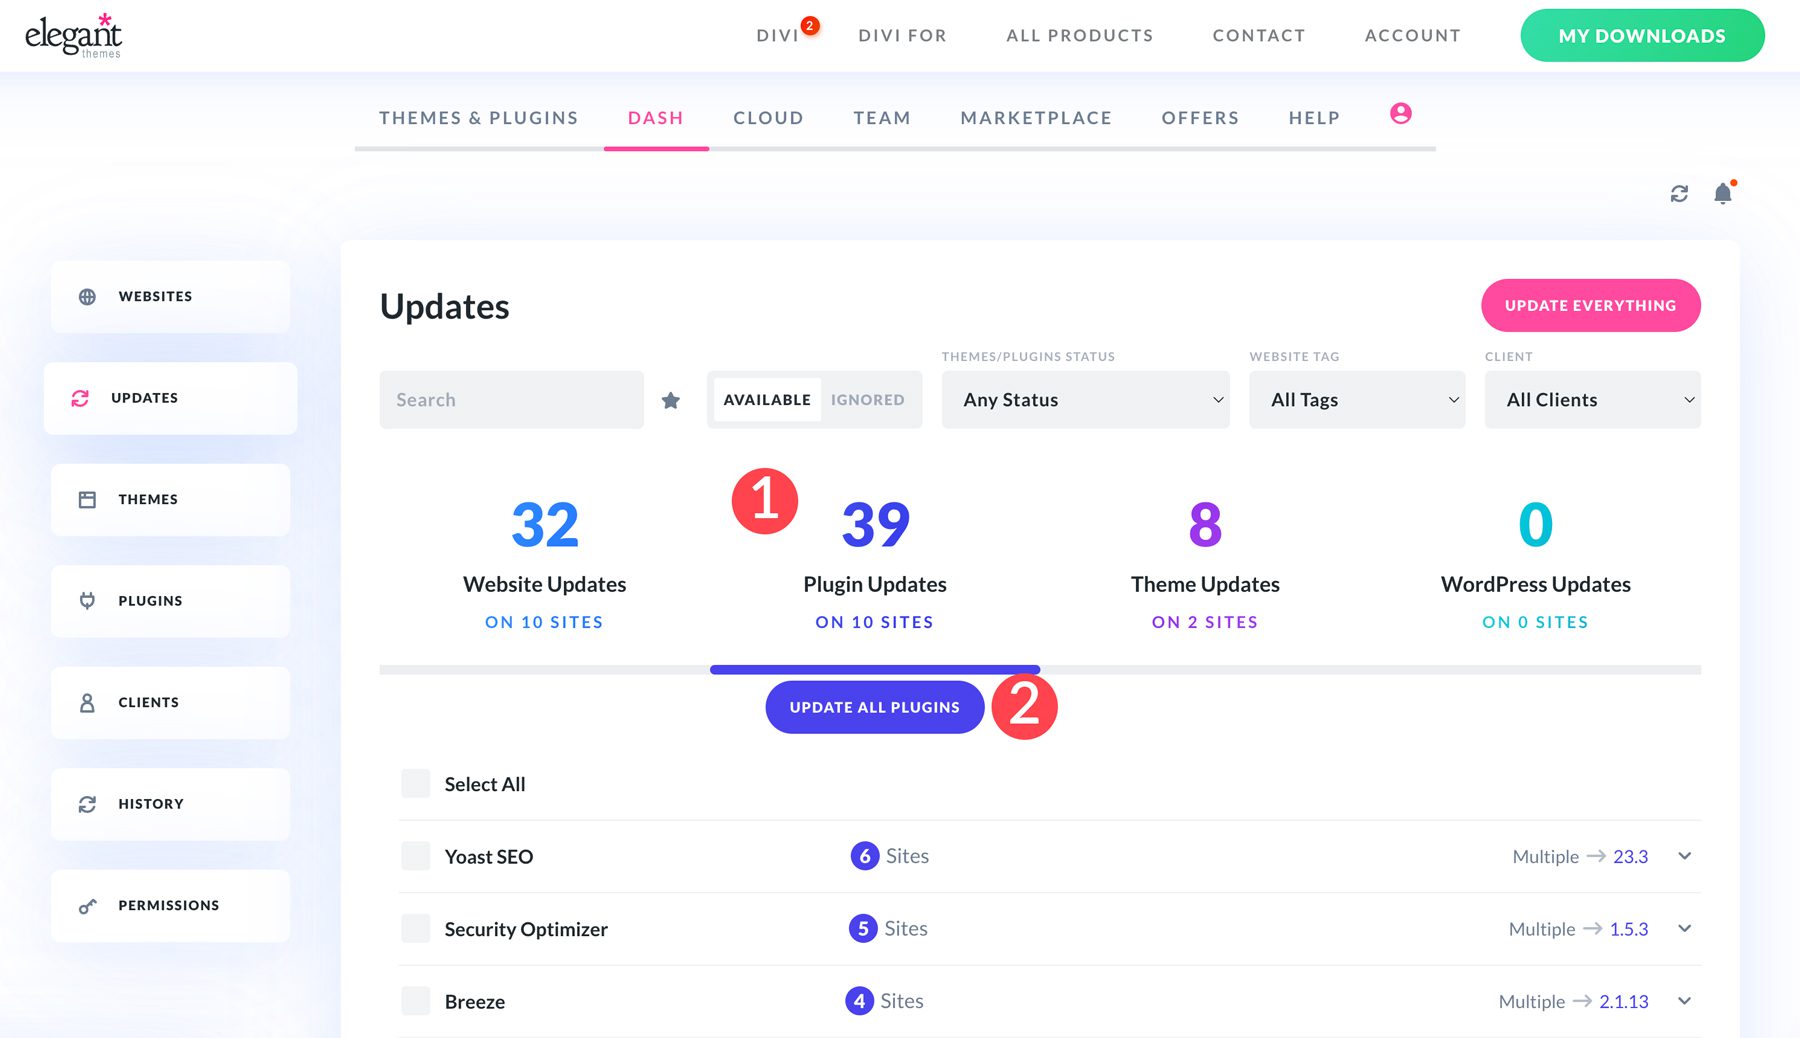Screen dimensions: 1800x1038
Task: Check the Yoast SEO checkbox
Action: (x=415, y=856)
